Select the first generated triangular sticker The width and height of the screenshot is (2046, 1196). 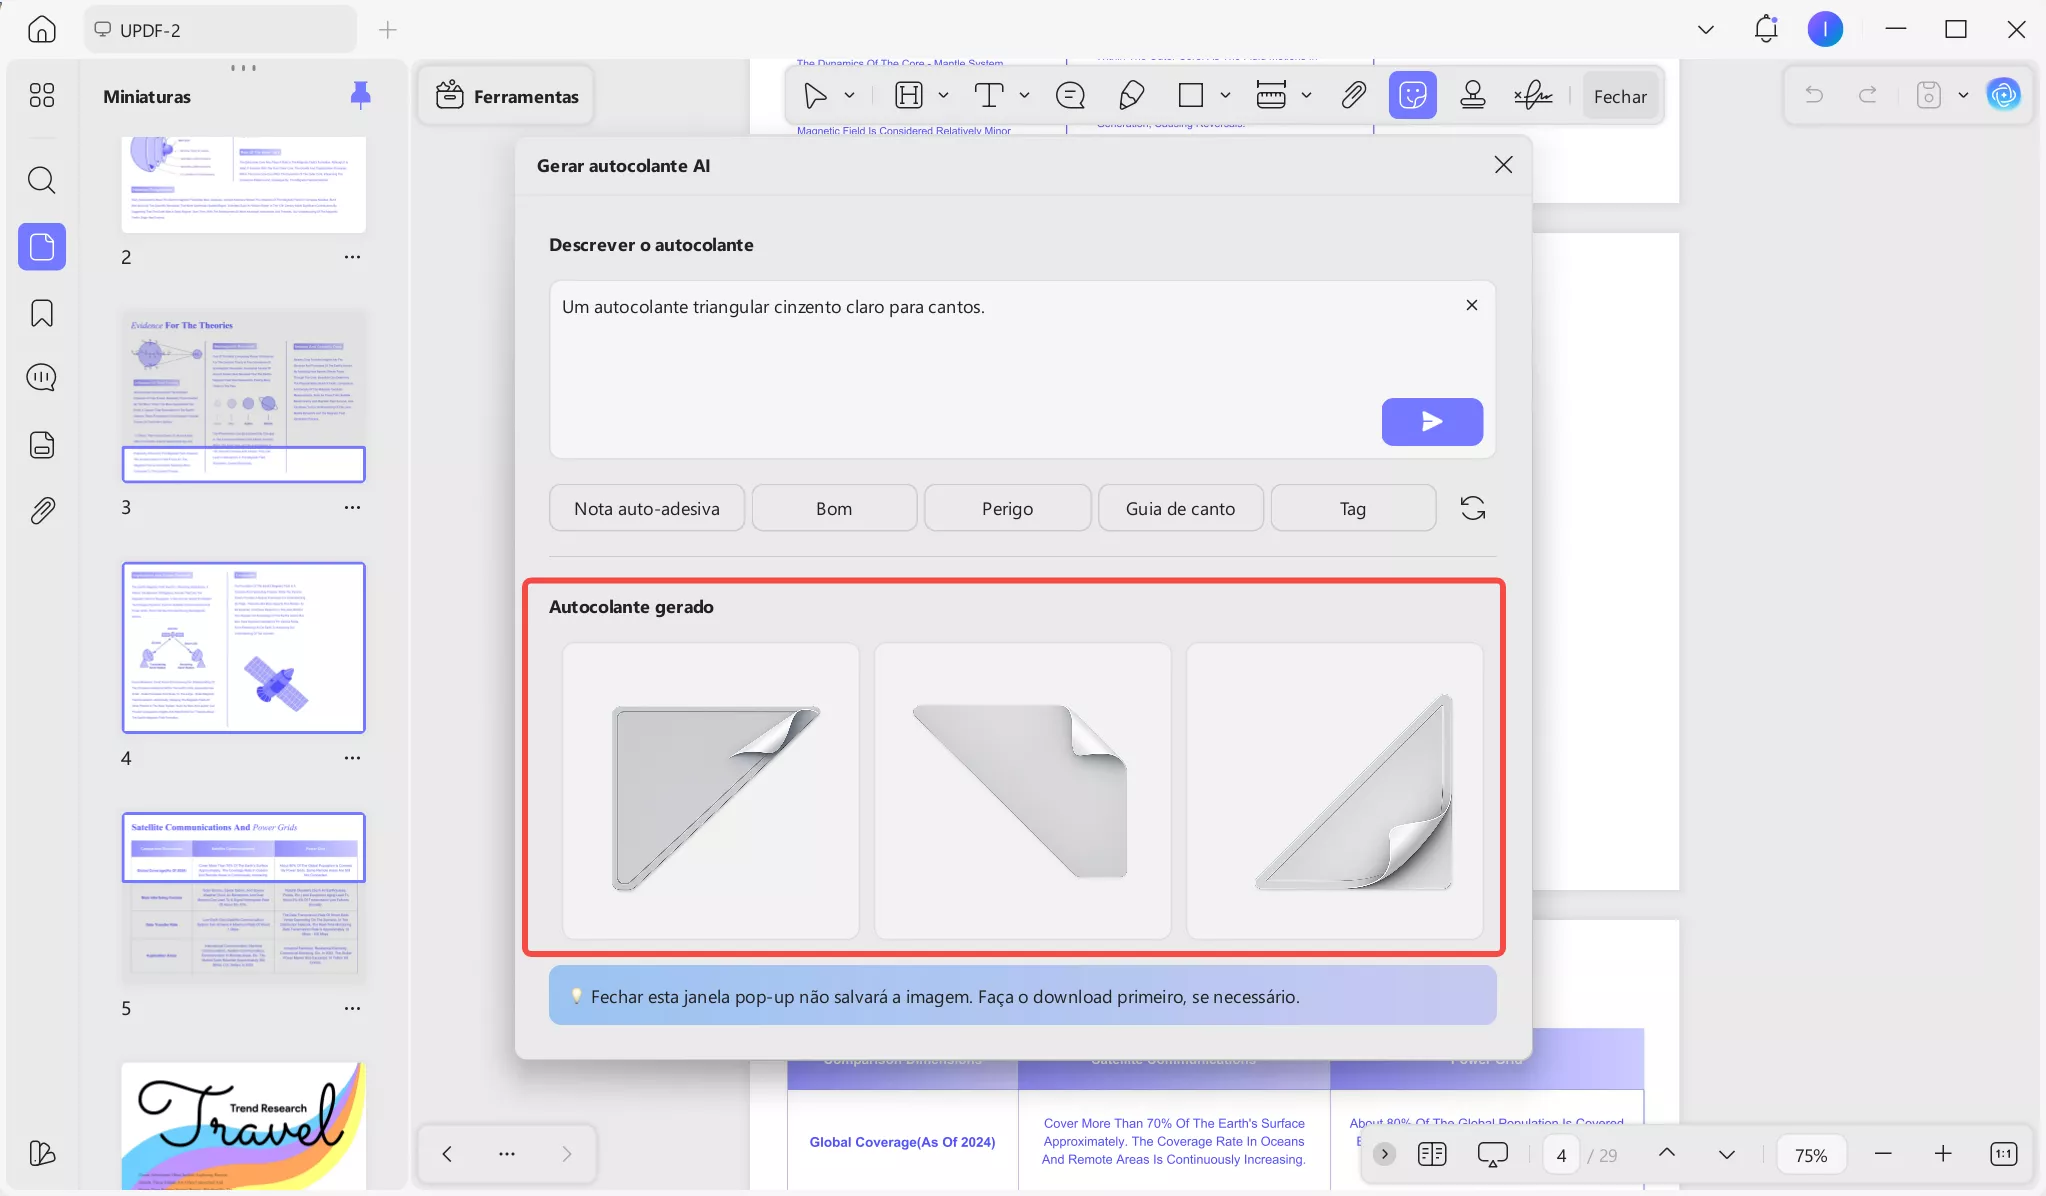(x=710, y=791)
